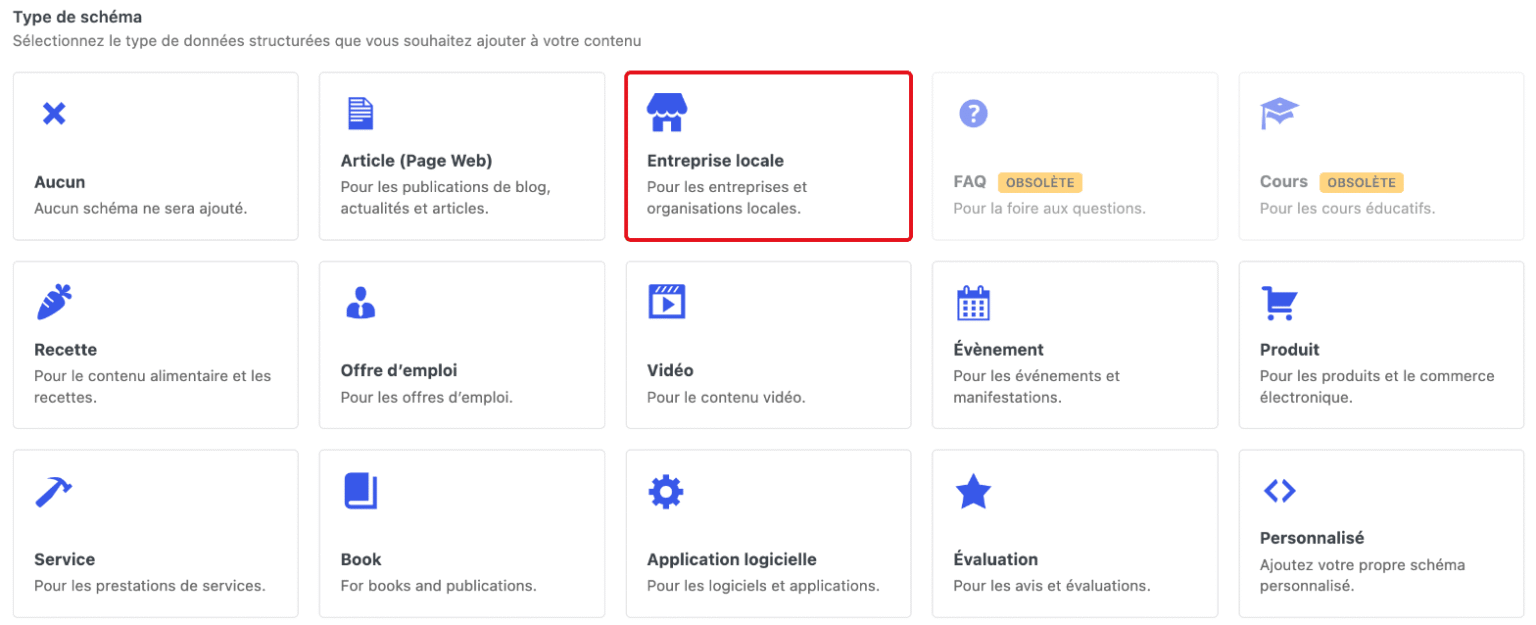Image resolution: width=1536 pixels, height=625 pixels.
Task: Click the document icon for Article (Page Web)
Action: (x=360, y=113)
